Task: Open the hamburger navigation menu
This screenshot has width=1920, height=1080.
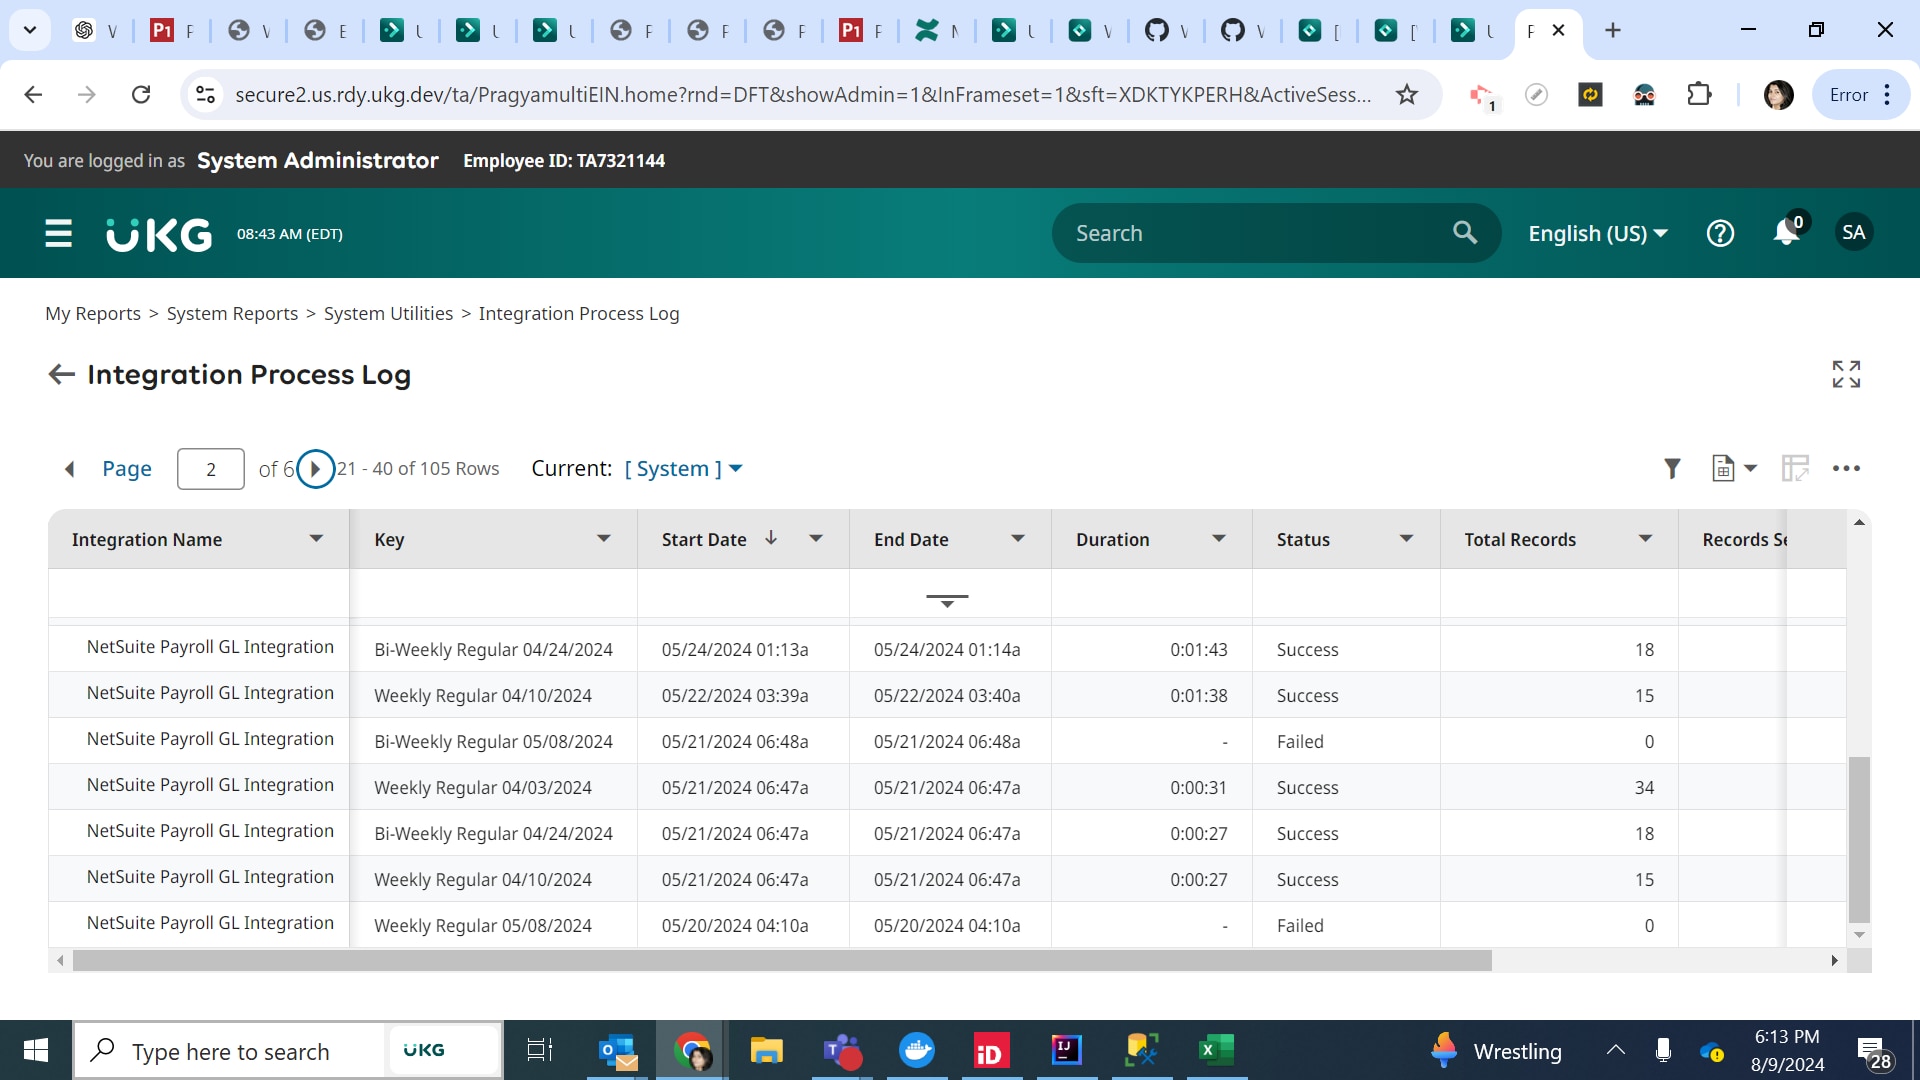Action: pyautogui.click(x=59, y=233)
